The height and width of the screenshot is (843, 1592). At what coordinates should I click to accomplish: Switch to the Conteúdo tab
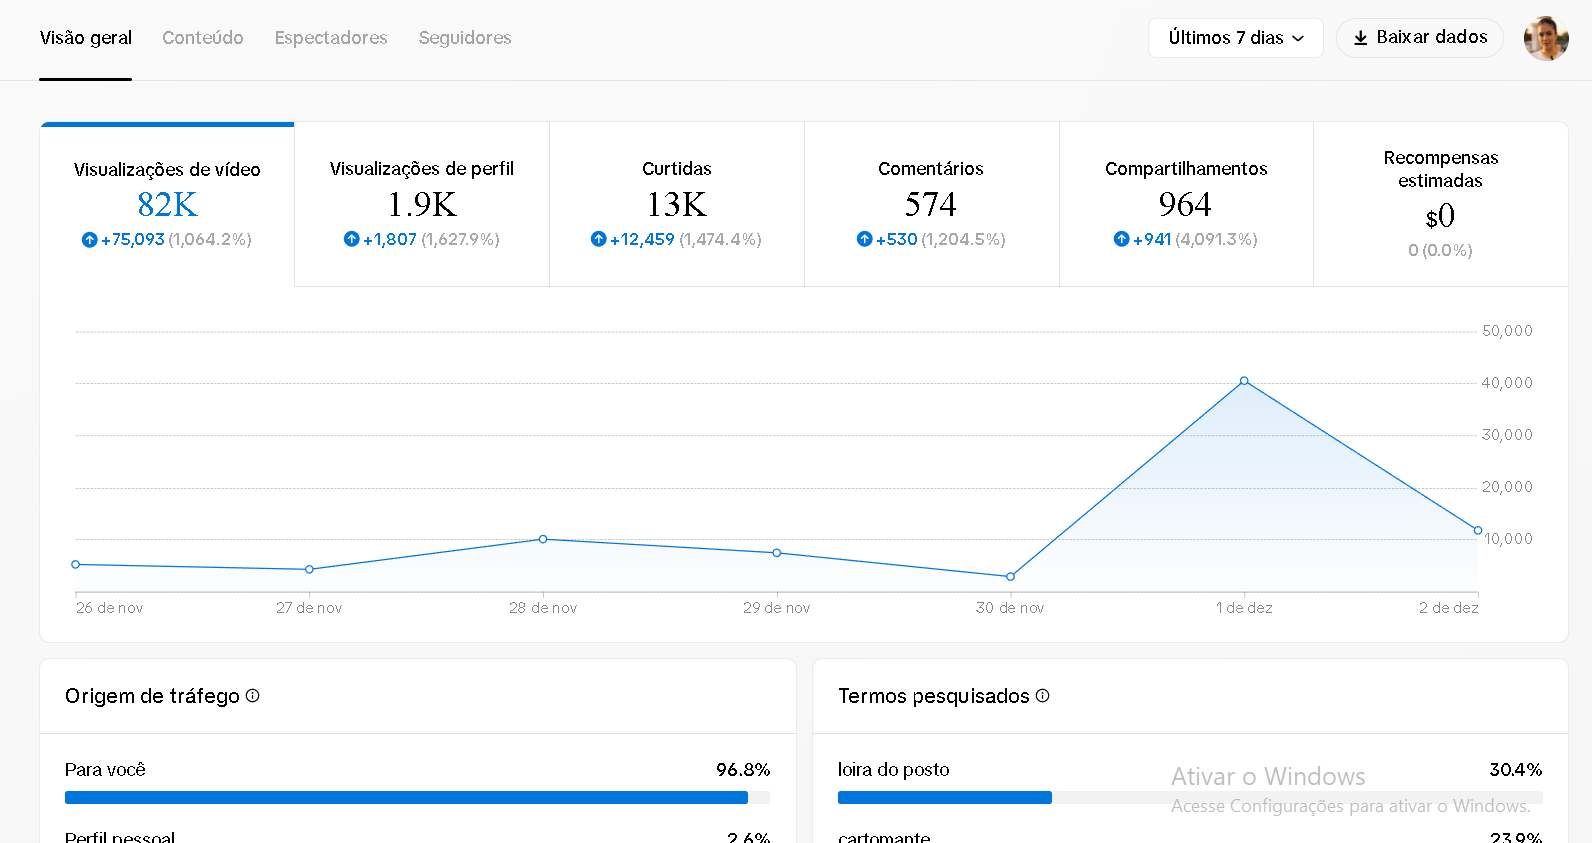(203, 38)
